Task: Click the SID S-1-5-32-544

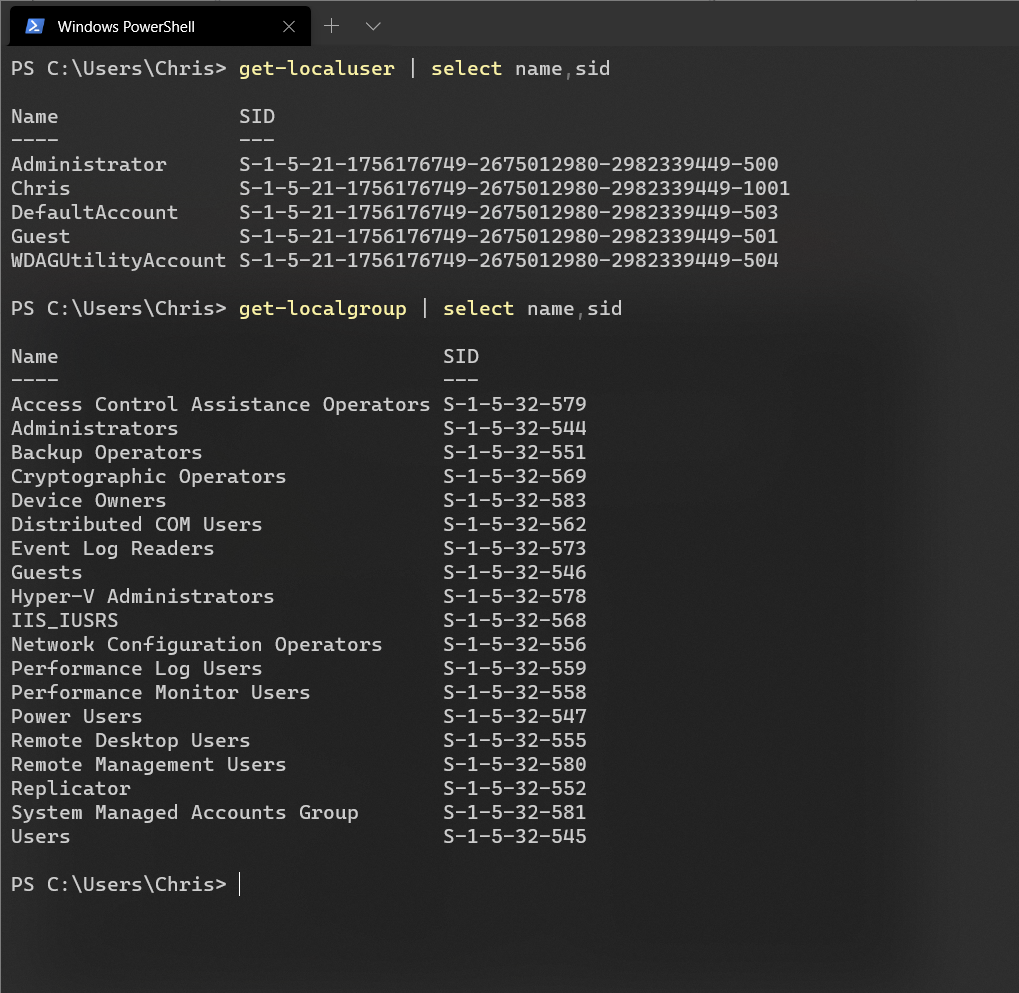Action: click(515, 429)
